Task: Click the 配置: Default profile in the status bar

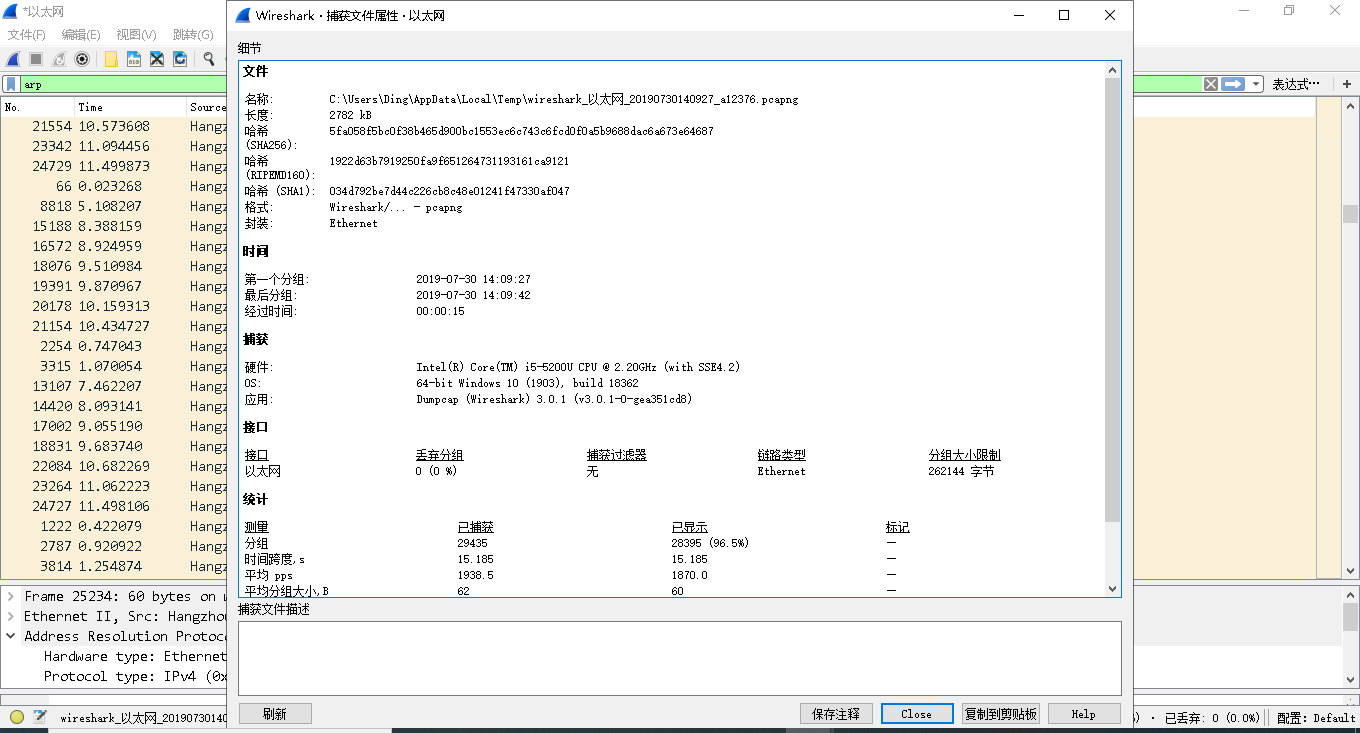Action: (1318, 718)
